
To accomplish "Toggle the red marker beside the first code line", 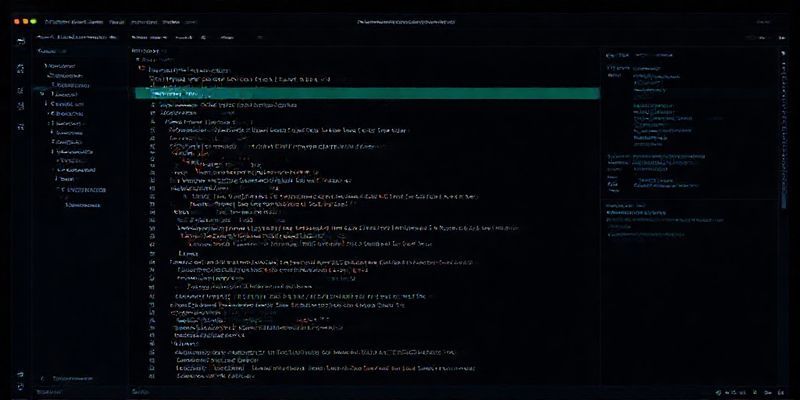I will point(141,70).
